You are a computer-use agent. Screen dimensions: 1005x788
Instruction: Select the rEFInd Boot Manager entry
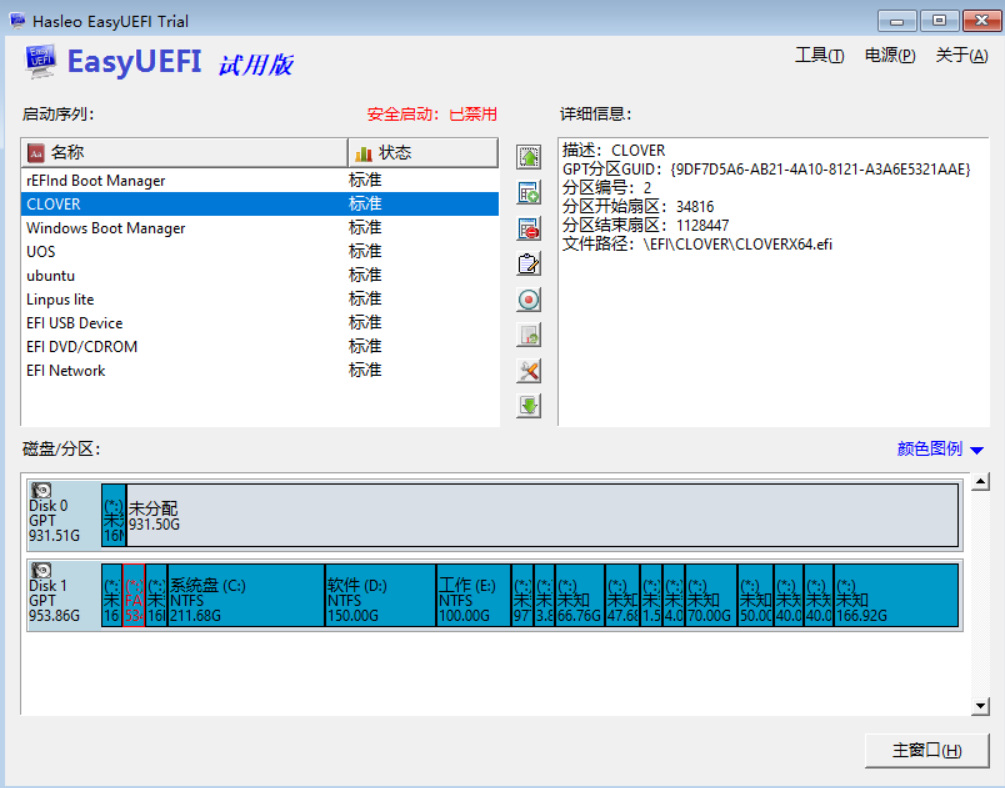pyautogui.click(x=260, y=180)
